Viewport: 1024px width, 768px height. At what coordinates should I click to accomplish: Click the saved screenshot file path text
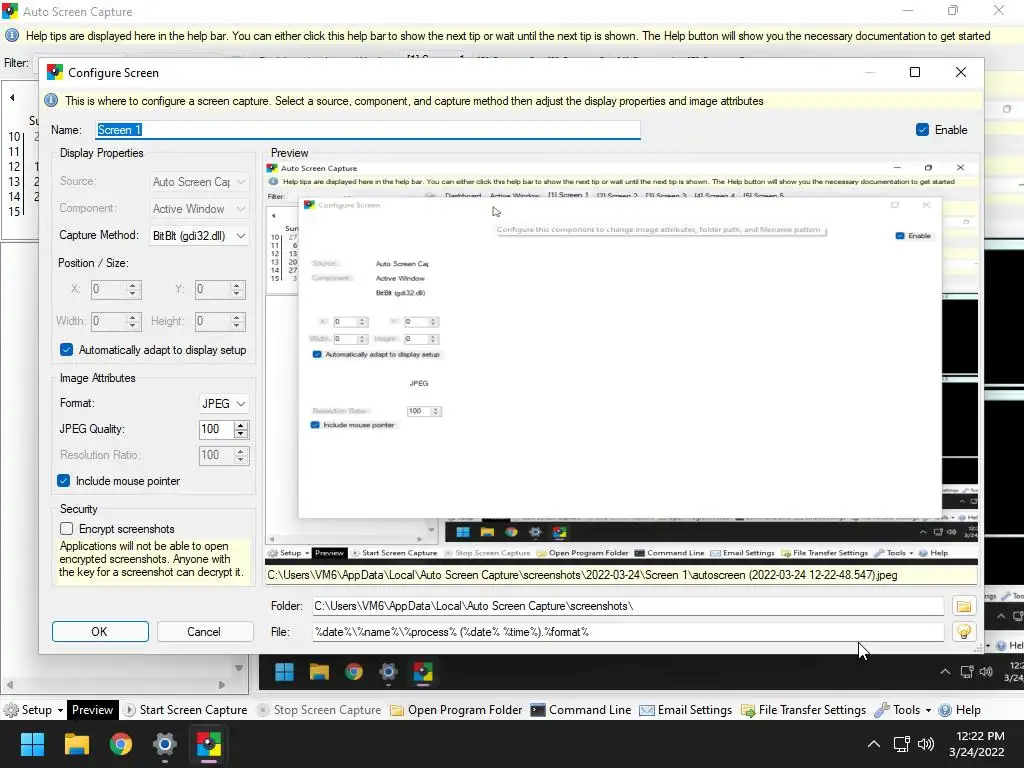coord(582,575)
